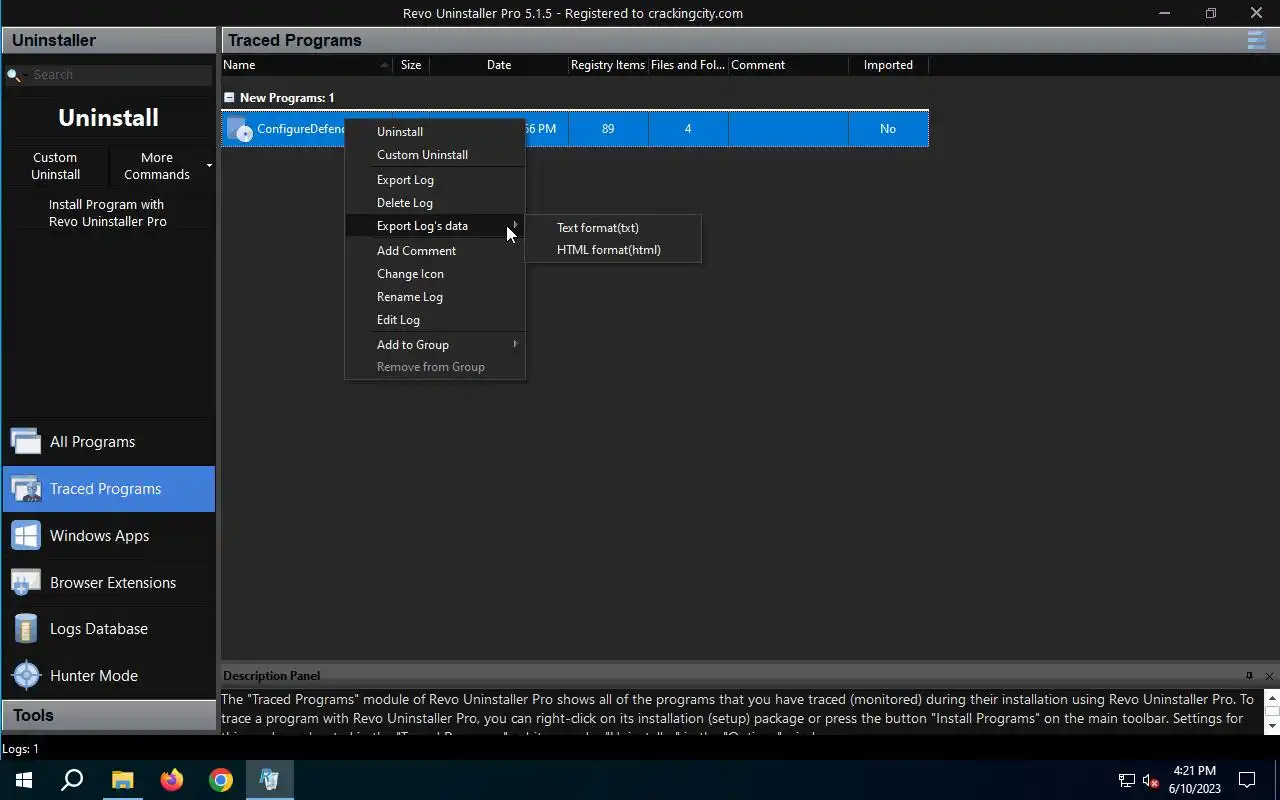Select Rename Log menu entry

pos(435,297)
